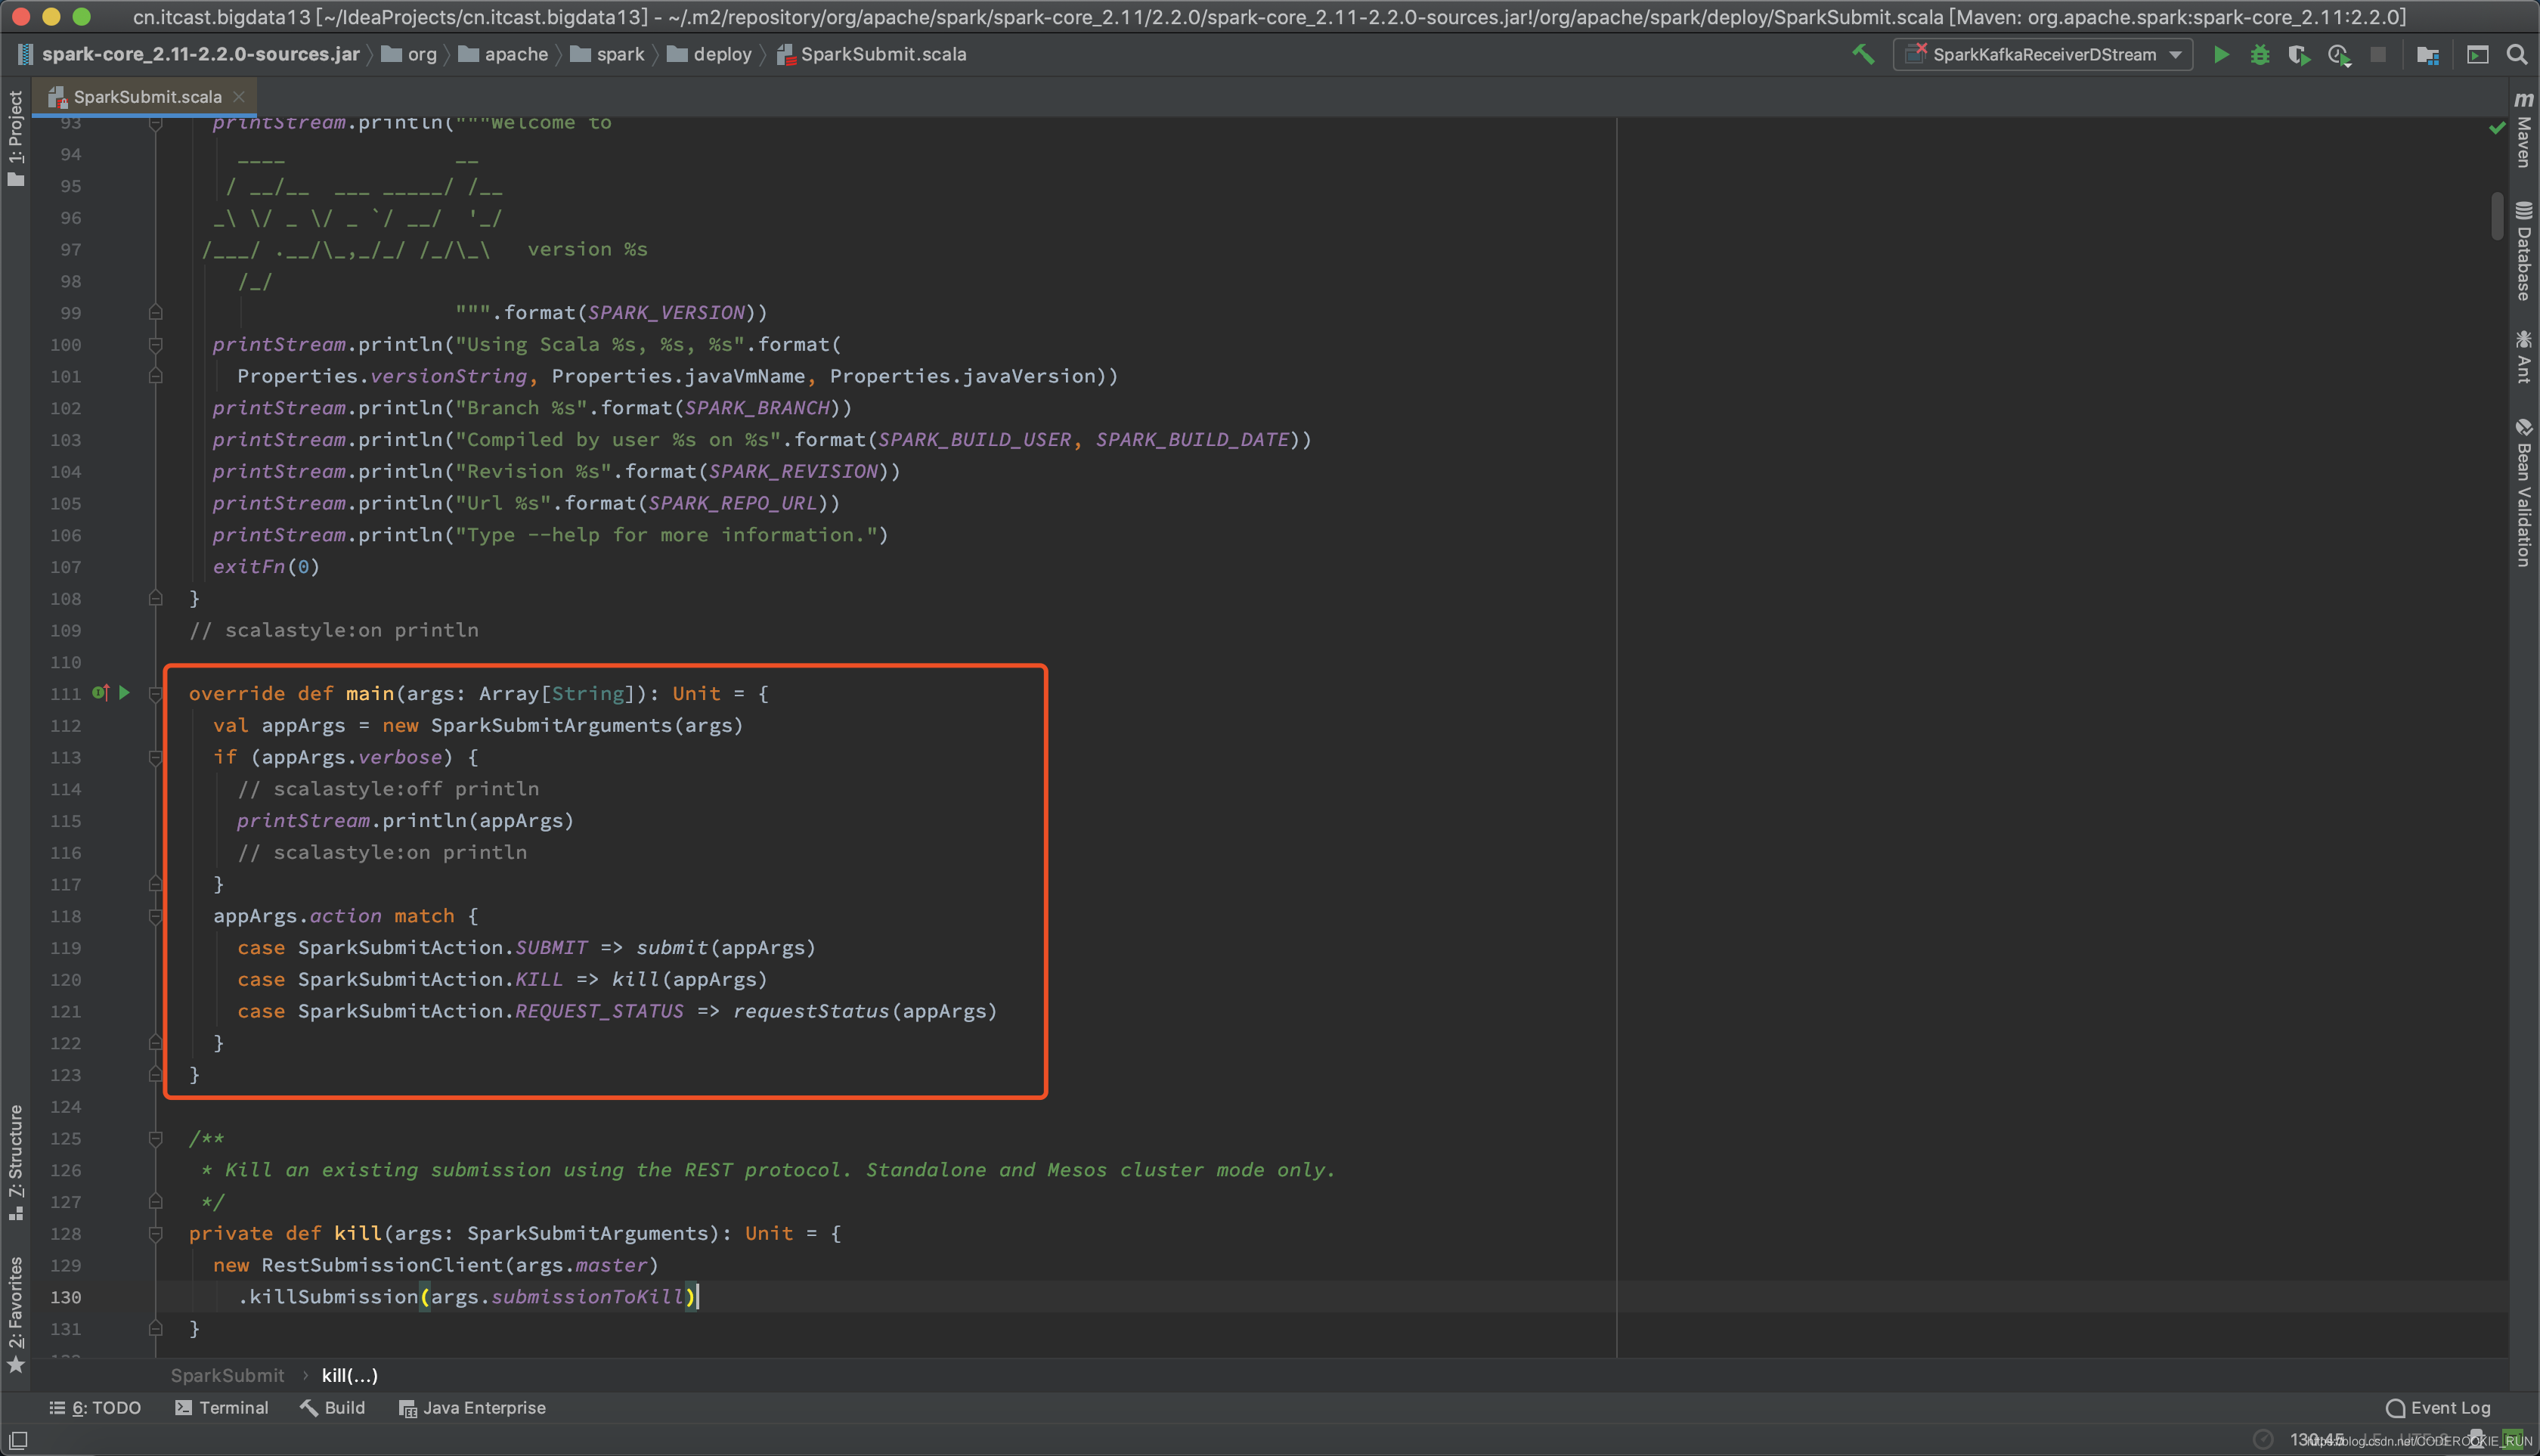Open the 6: TODO tool window
This screenshot has width=2540, height=1456.
click(x=96, y=1408)
